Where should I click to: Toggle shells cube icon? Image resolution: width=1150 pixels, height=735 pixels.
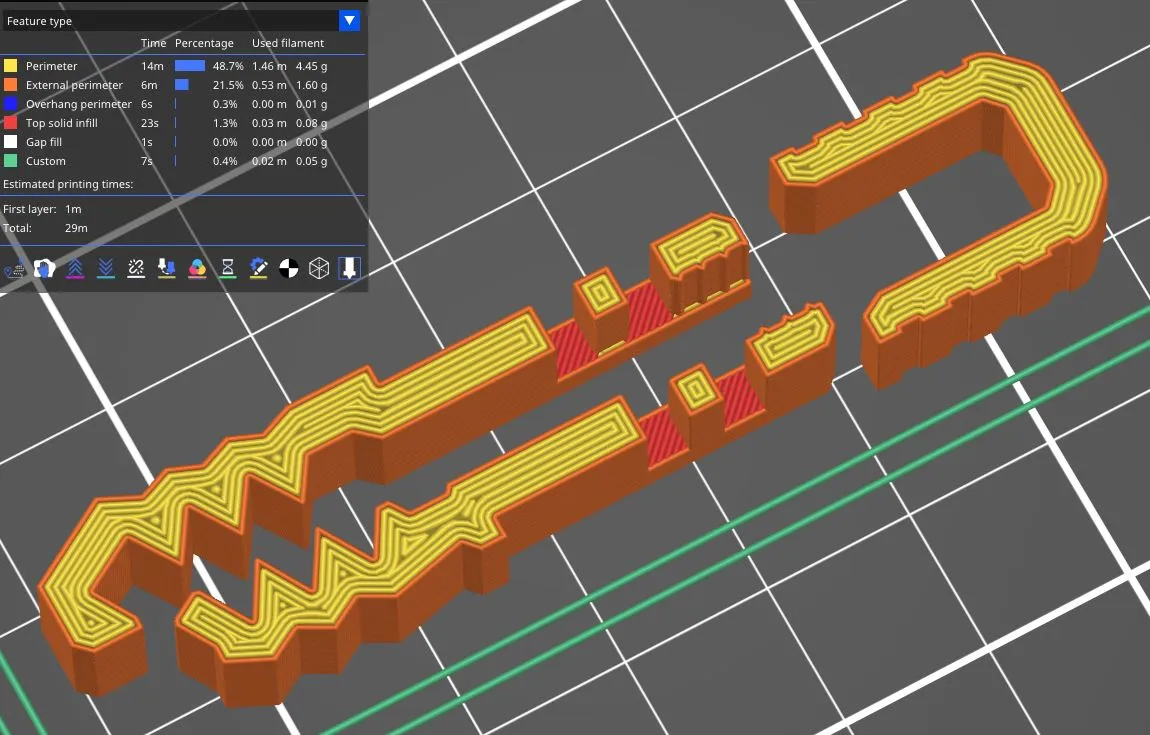coord(319,268)
